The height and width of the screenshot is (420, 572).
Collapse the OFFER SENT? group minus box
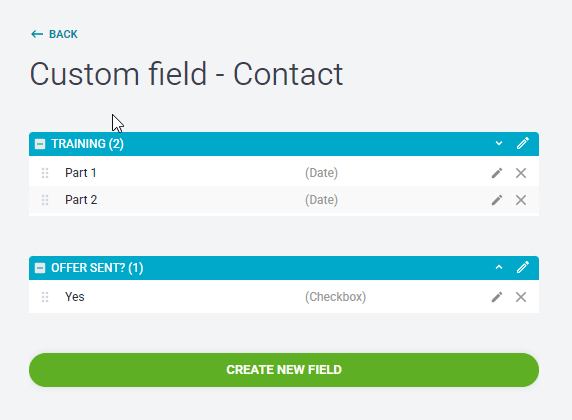click(x=40, y=268)
